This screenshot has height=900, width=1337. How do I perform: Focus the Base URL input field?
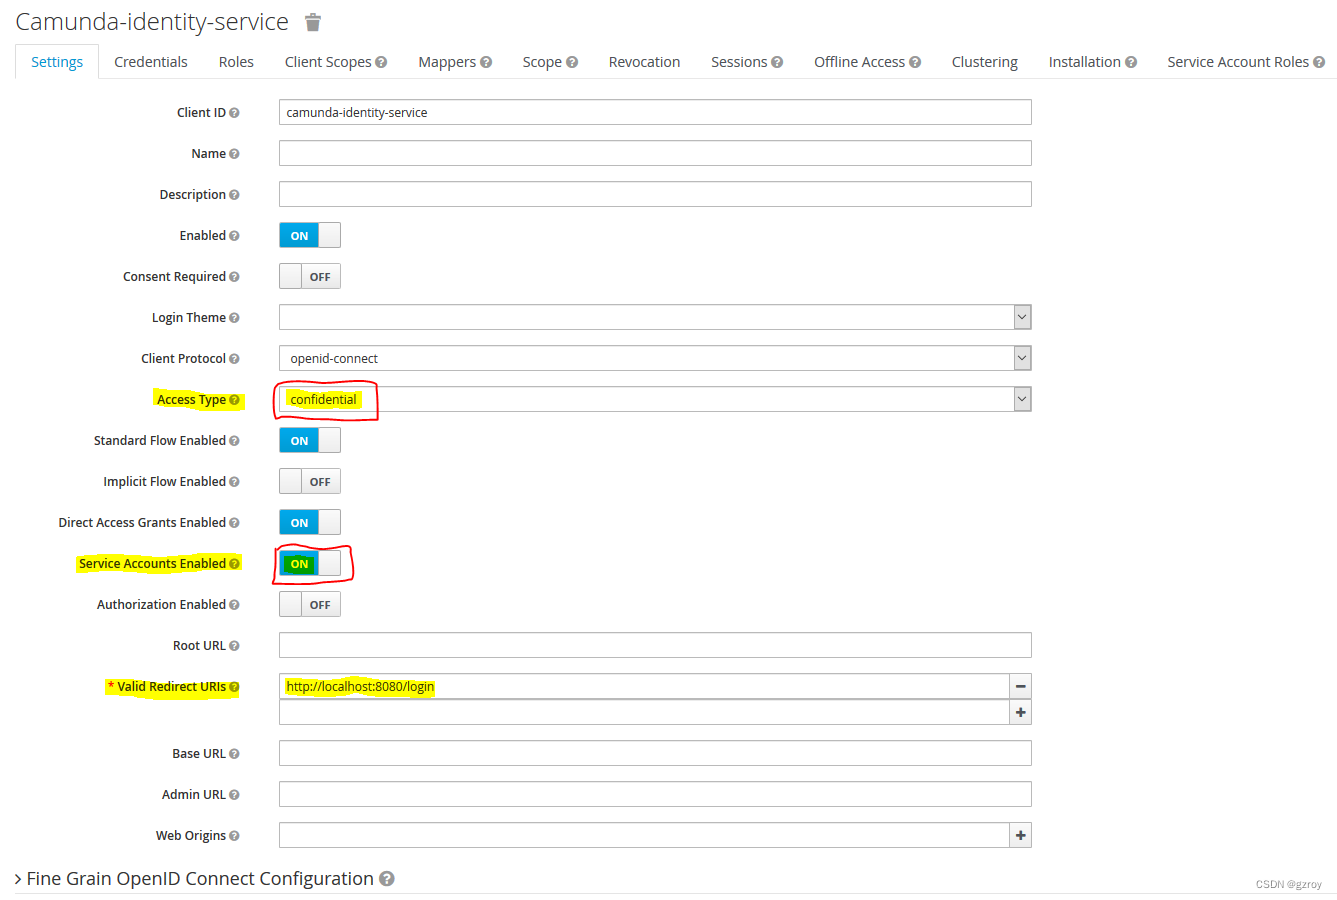click(x=655, y=753)
